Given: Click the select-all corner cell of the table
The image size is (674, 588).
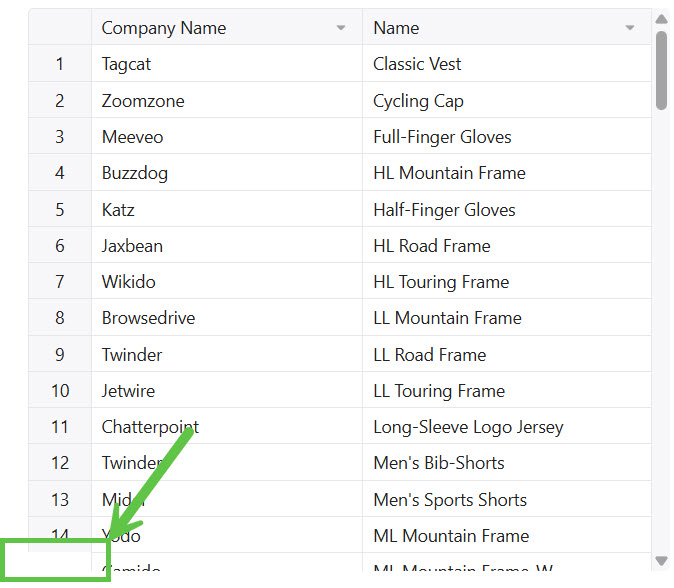Looking at the screenshot, I should pos(60,28).
